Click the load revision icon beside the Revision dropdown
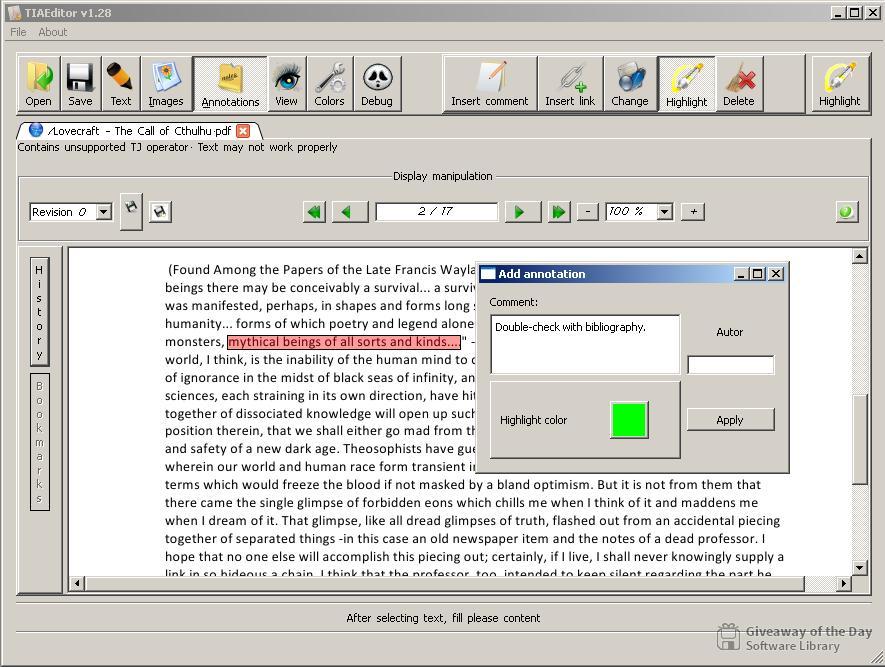Viewport: 885px width, 667px height. coord(131,212)
